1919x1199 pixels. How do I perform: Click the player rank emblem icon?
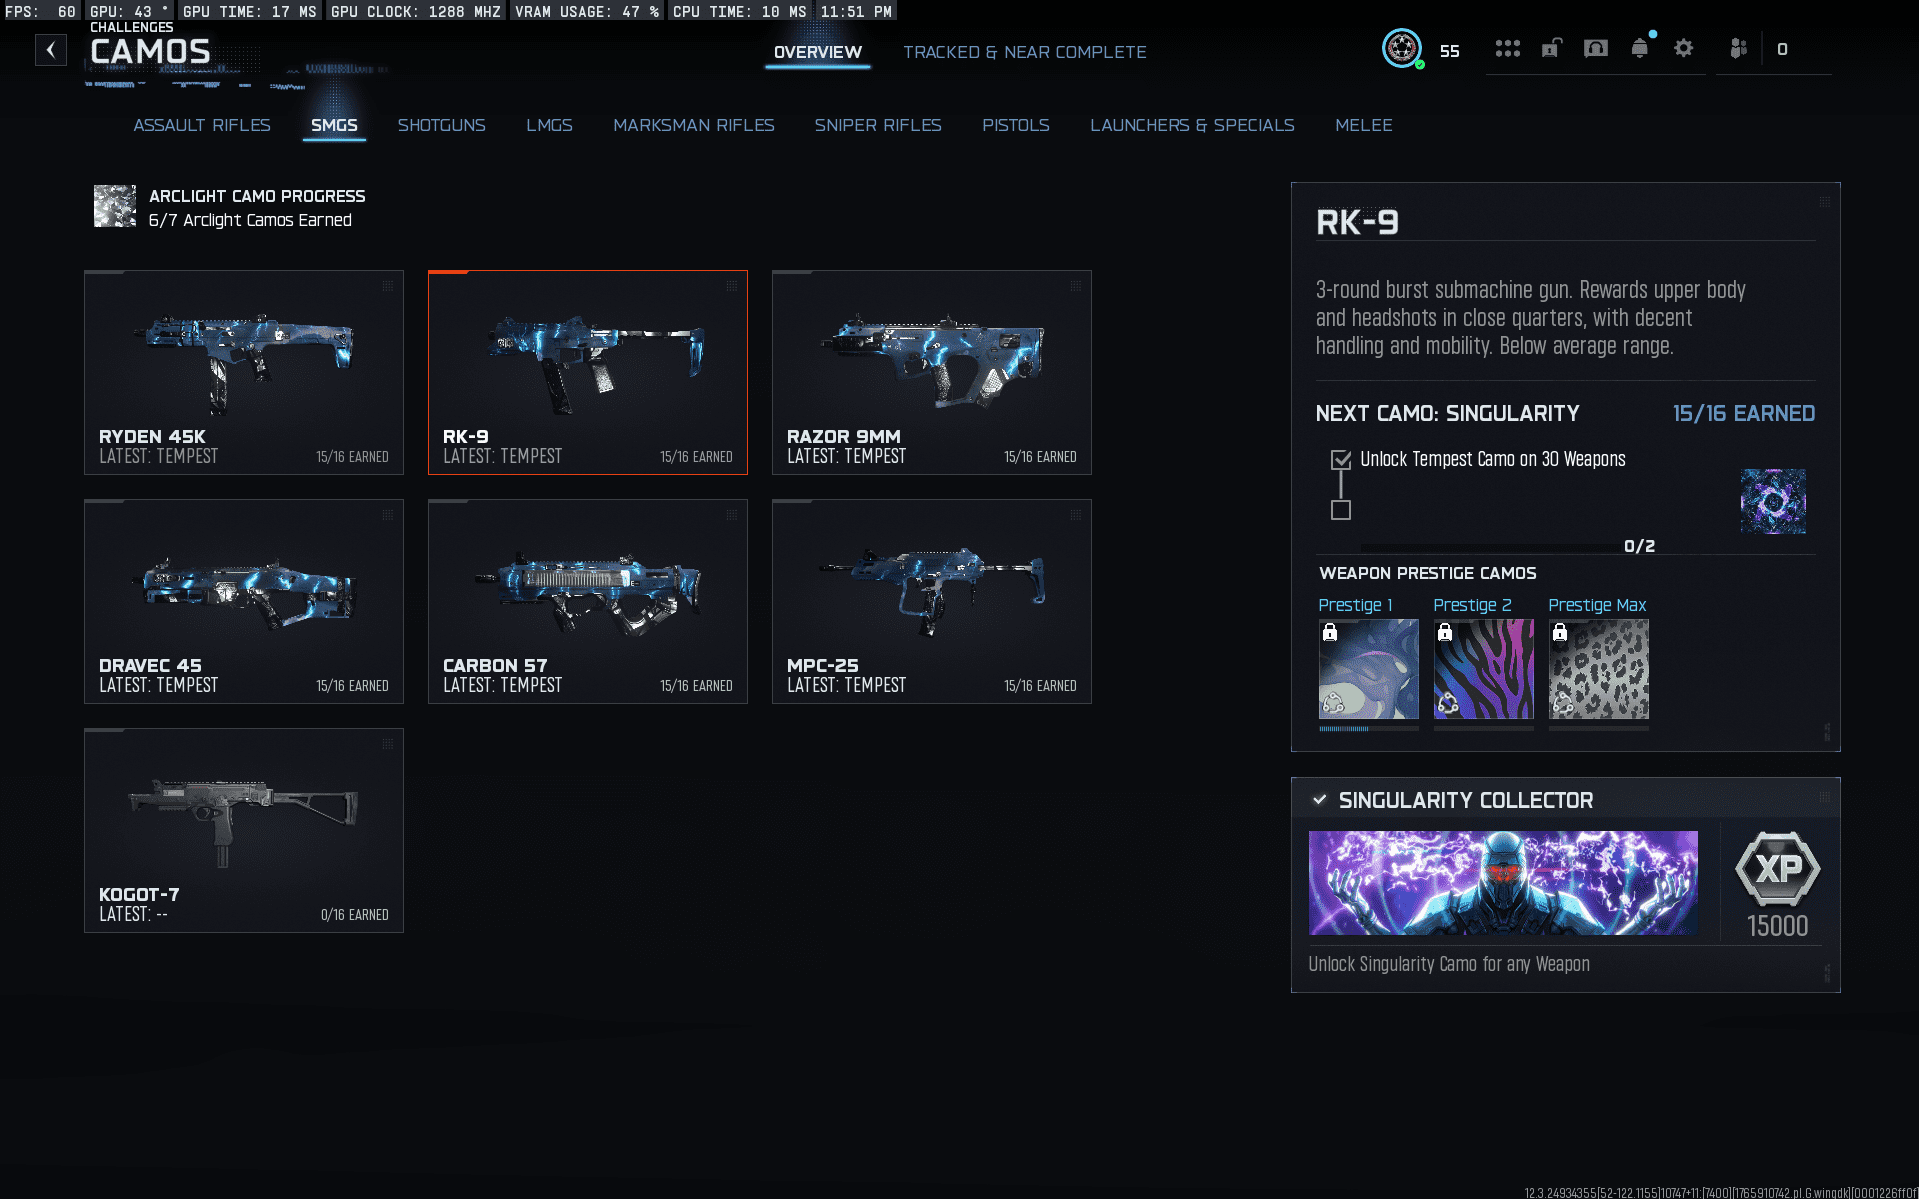point(1402,49)
